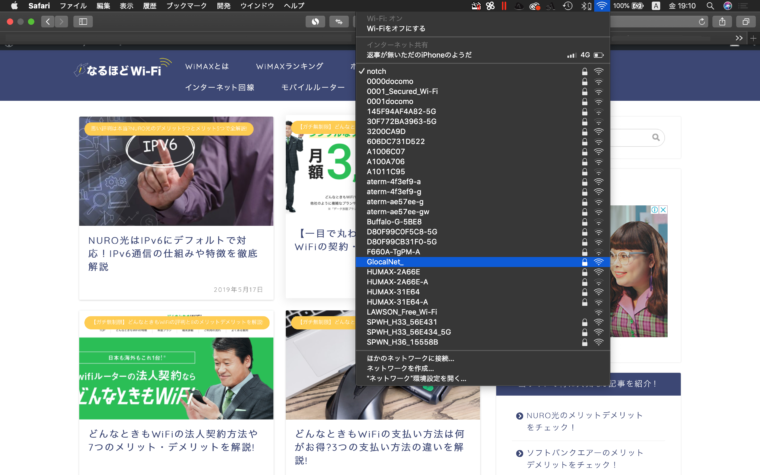The width and height of the screenshot is (760, 475).
Task: Click the red pause menu bar icon
Action: click(504, 6)
